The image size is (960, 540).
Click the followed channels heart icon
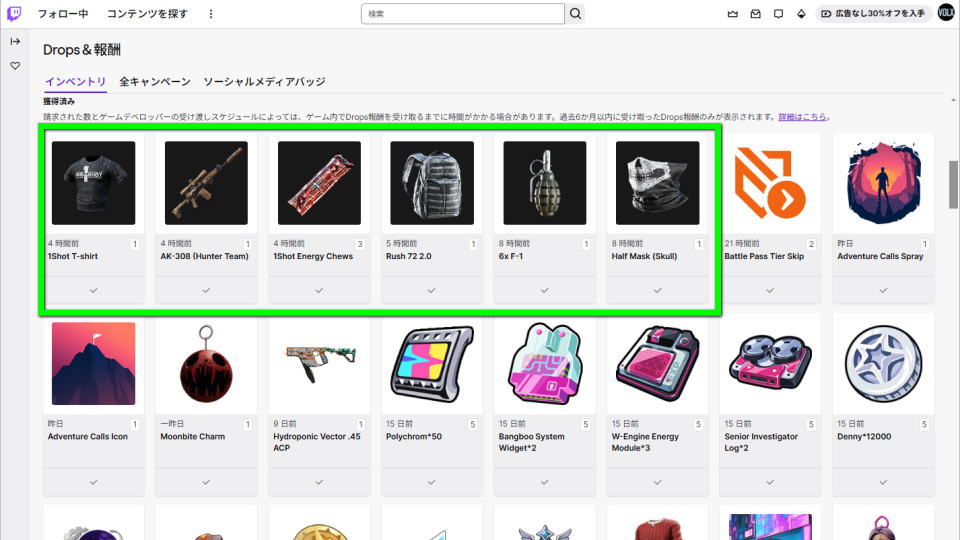tap(15, 66)
